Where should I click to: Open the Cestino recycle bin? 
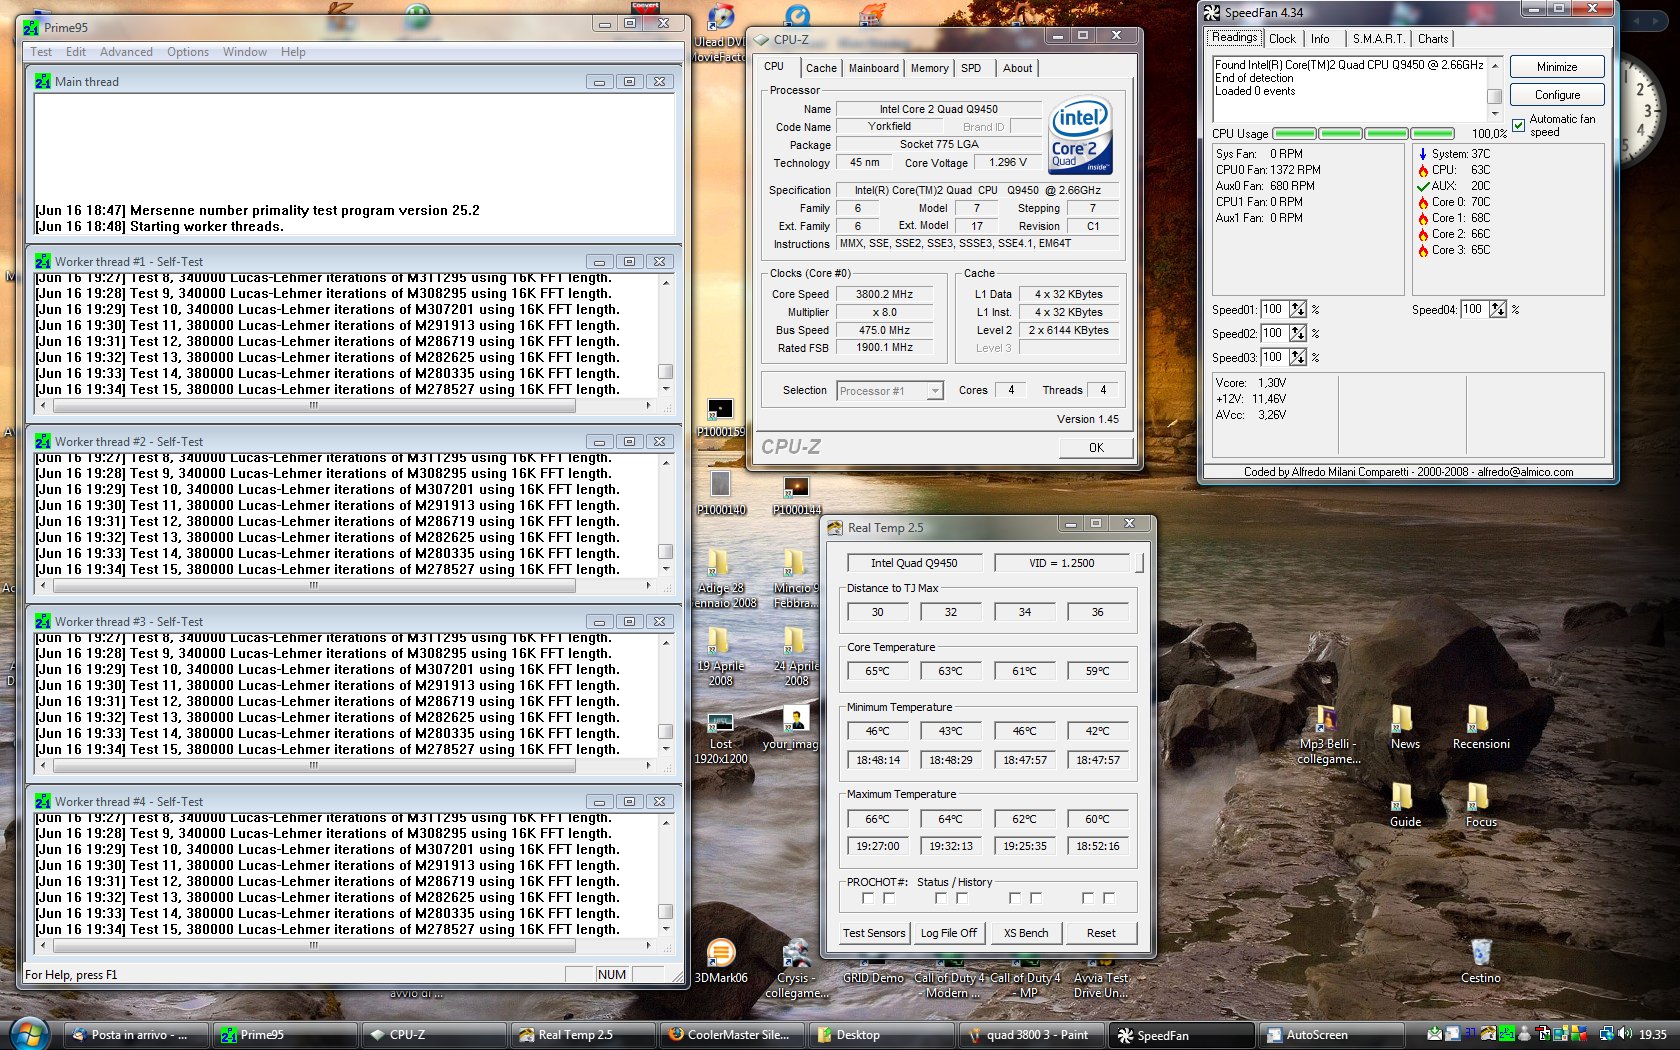pyautogui.click(x=1481, y=960)
